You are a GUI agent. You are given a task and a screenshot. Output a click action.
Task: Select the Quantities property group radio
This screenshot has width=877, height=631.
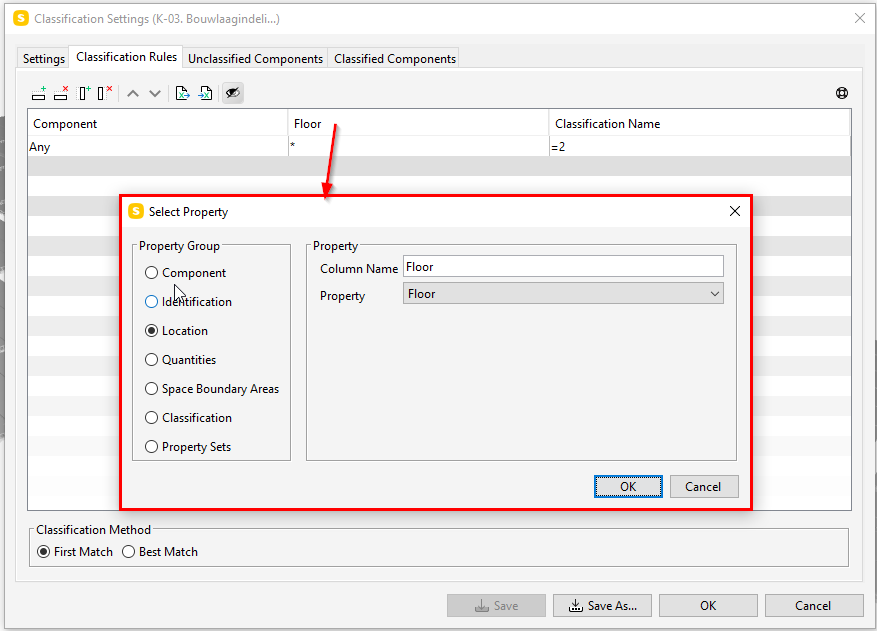coord(151,360)
